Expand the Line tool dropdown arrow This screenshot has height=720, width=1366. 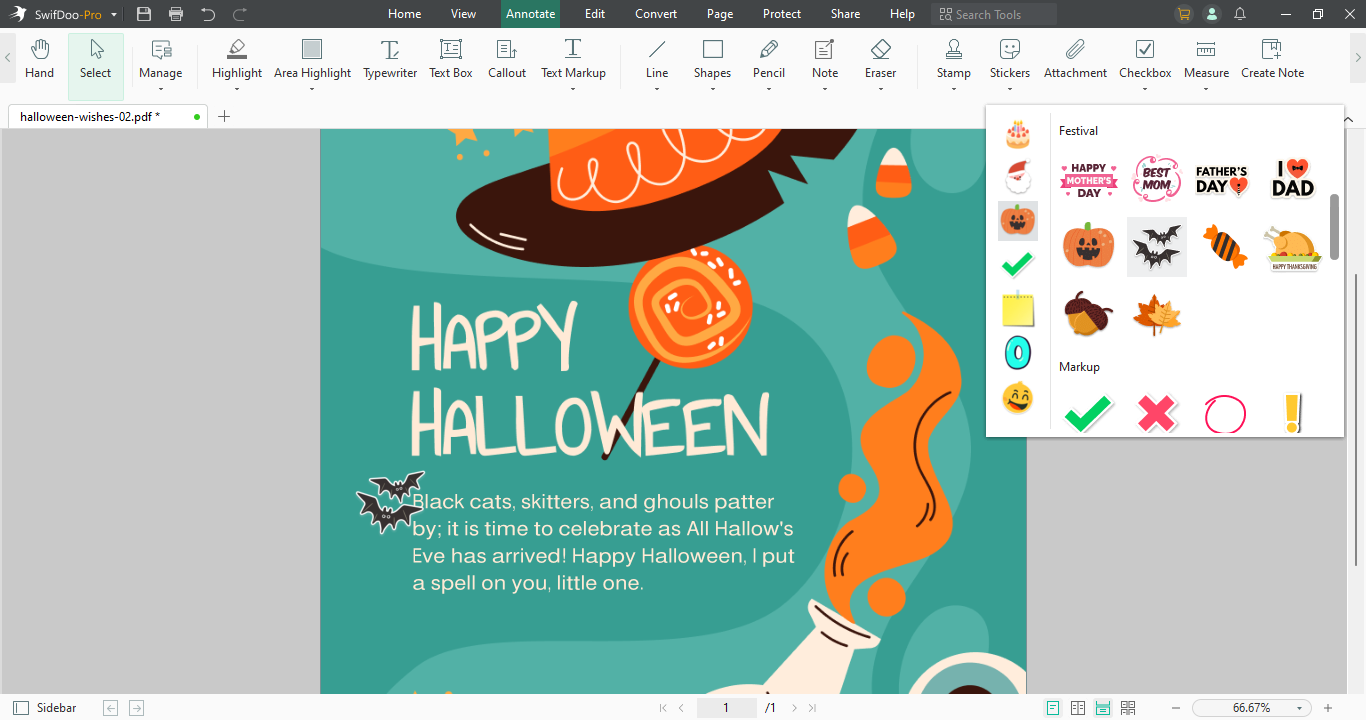point(657,89)
